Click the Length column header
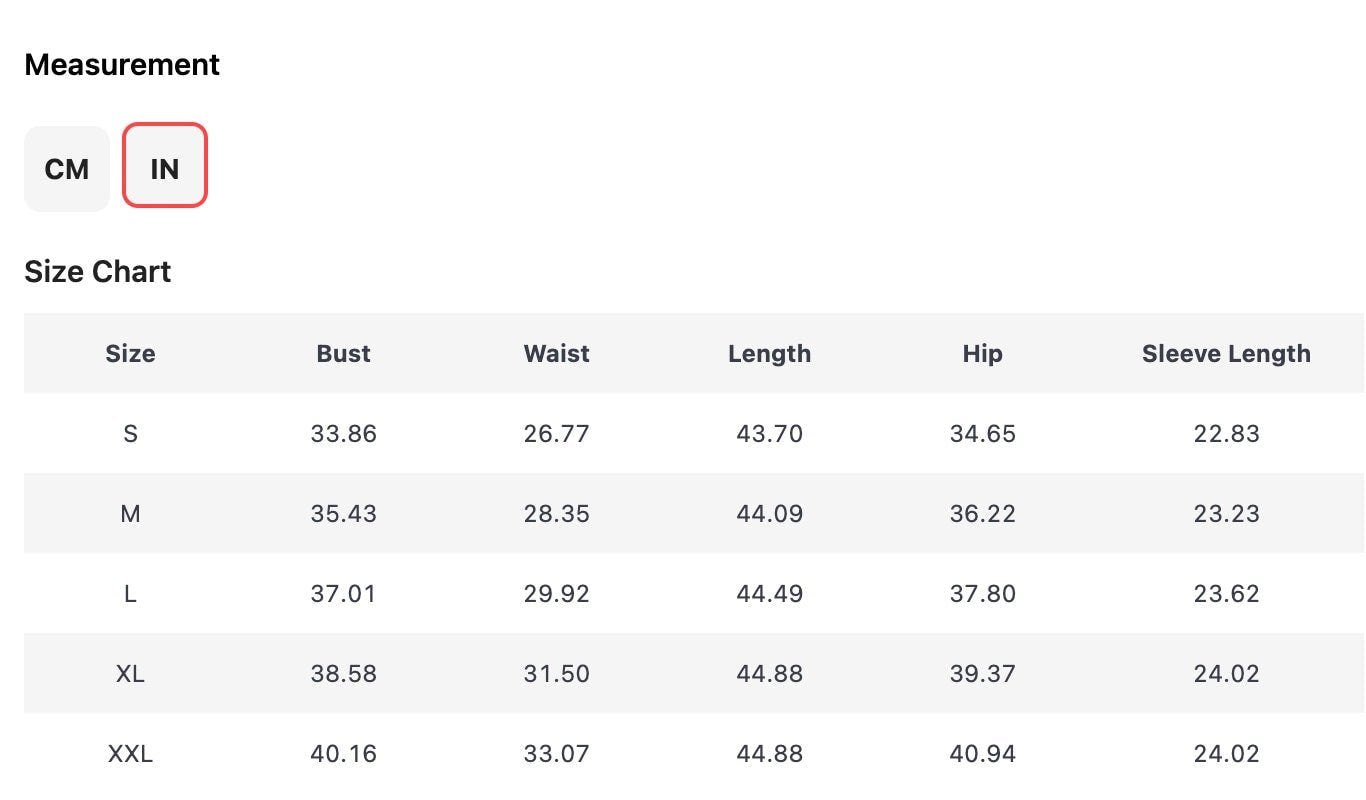 click(769, 353)
